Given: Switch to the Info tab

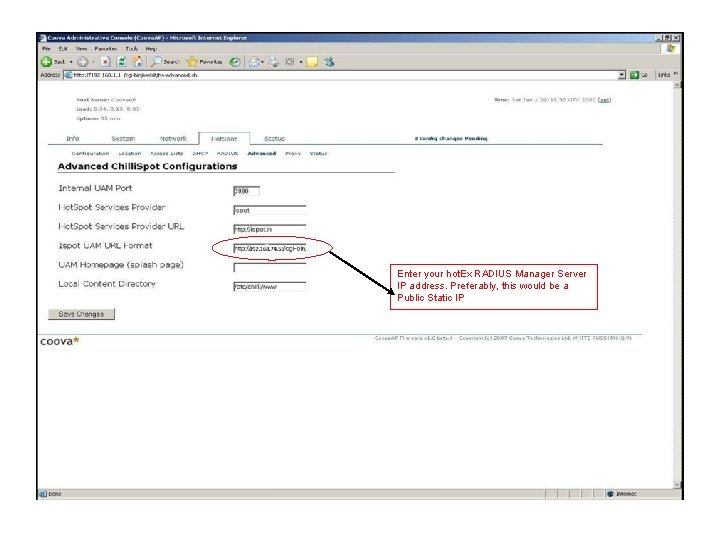Looking at the screenshot, I should tap(73, 138).
